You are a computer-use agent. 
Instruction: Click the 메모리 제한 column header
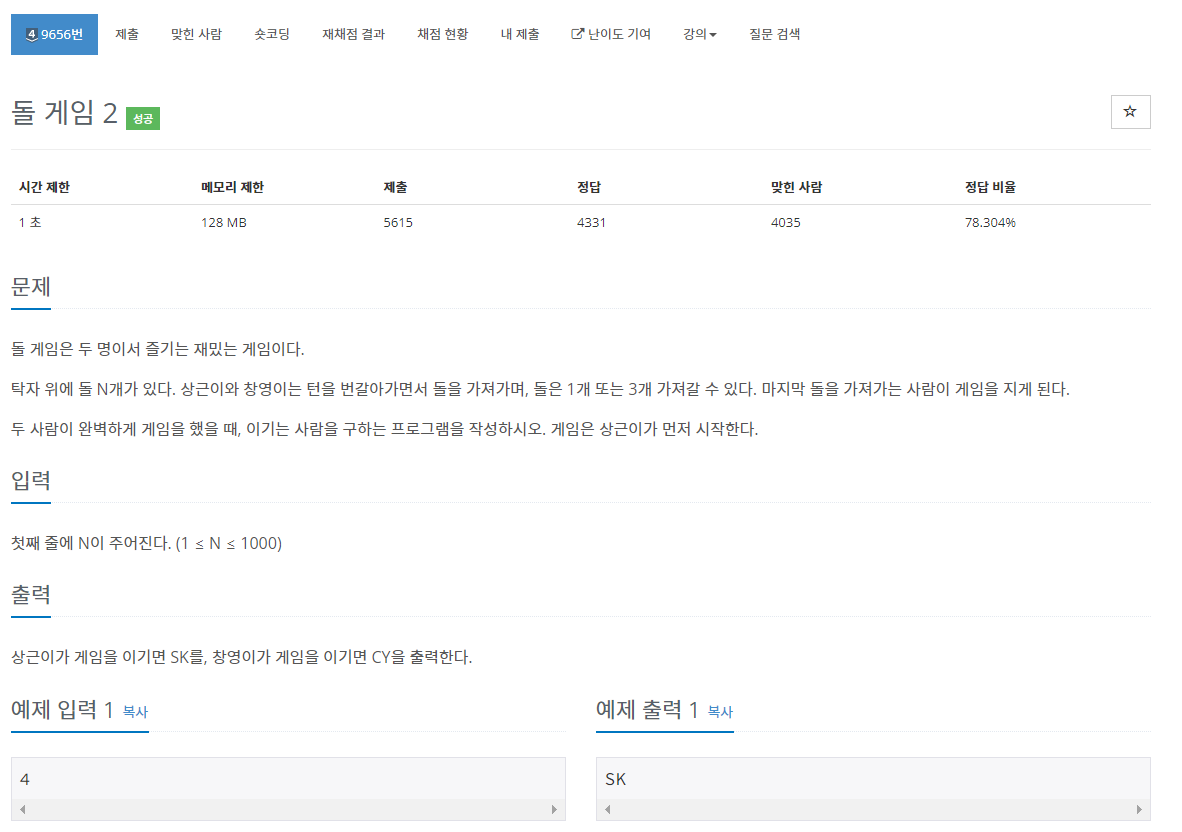coord(232,187)
